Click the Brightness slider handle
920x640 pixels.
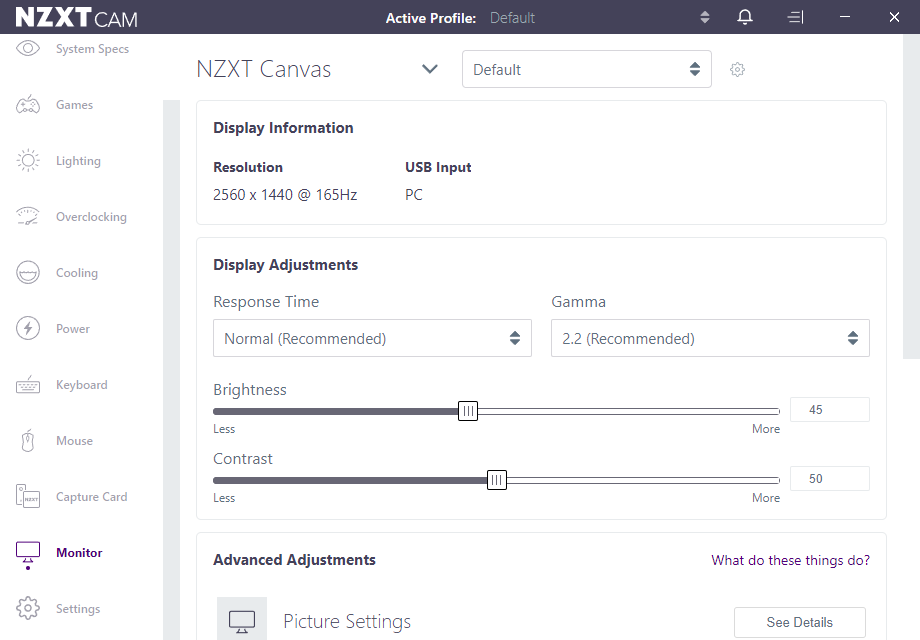click(468, 411)
